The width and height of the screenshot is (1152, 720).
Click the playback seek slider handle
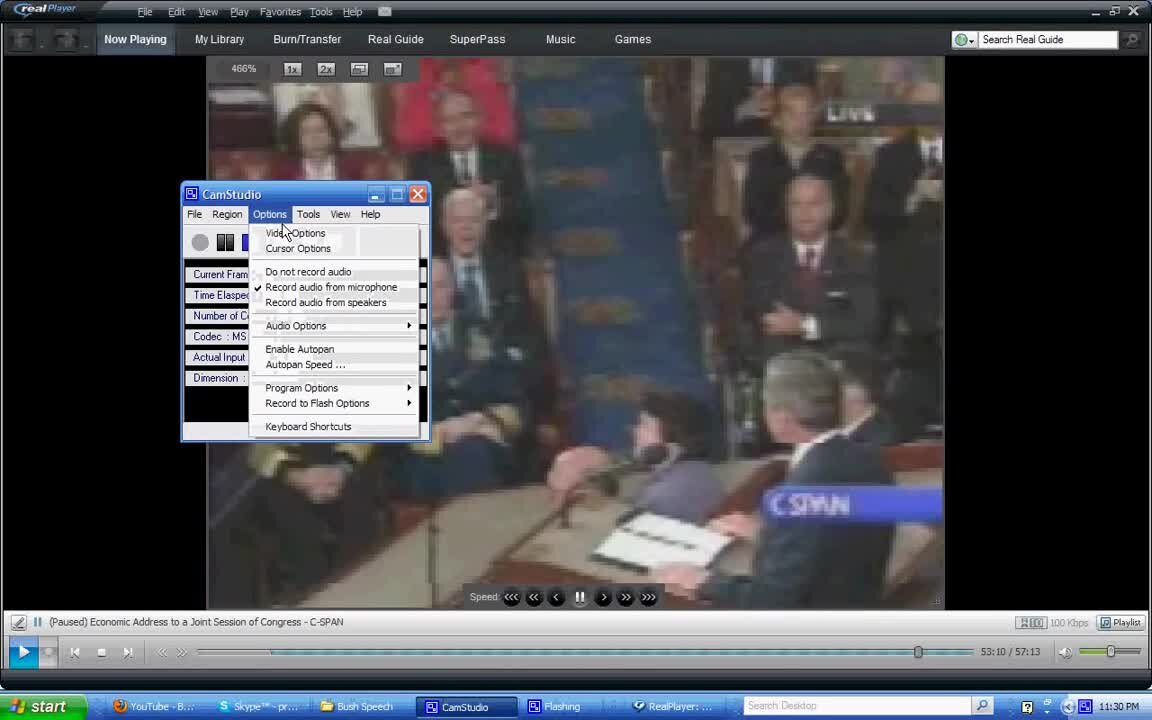(x=918, y=652)
